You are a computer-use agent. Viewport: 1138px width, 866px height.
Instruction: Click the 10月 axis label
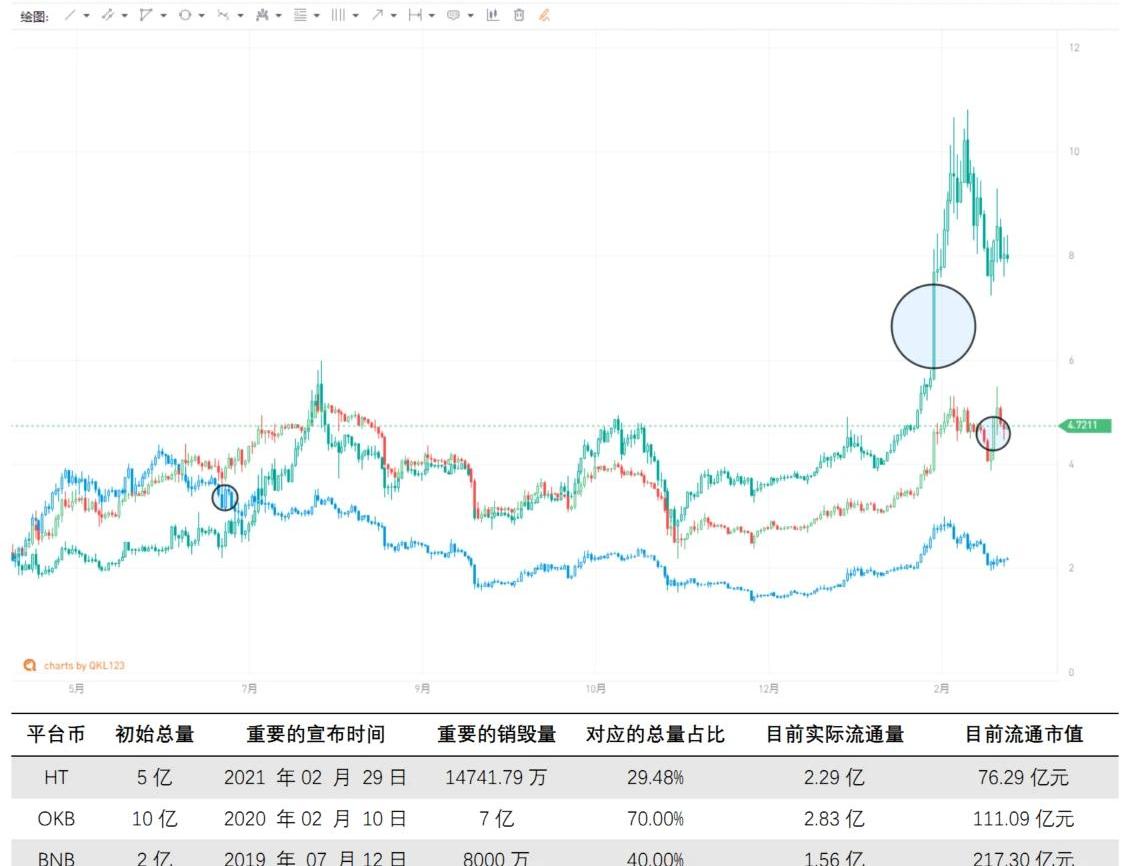(596, 688)
